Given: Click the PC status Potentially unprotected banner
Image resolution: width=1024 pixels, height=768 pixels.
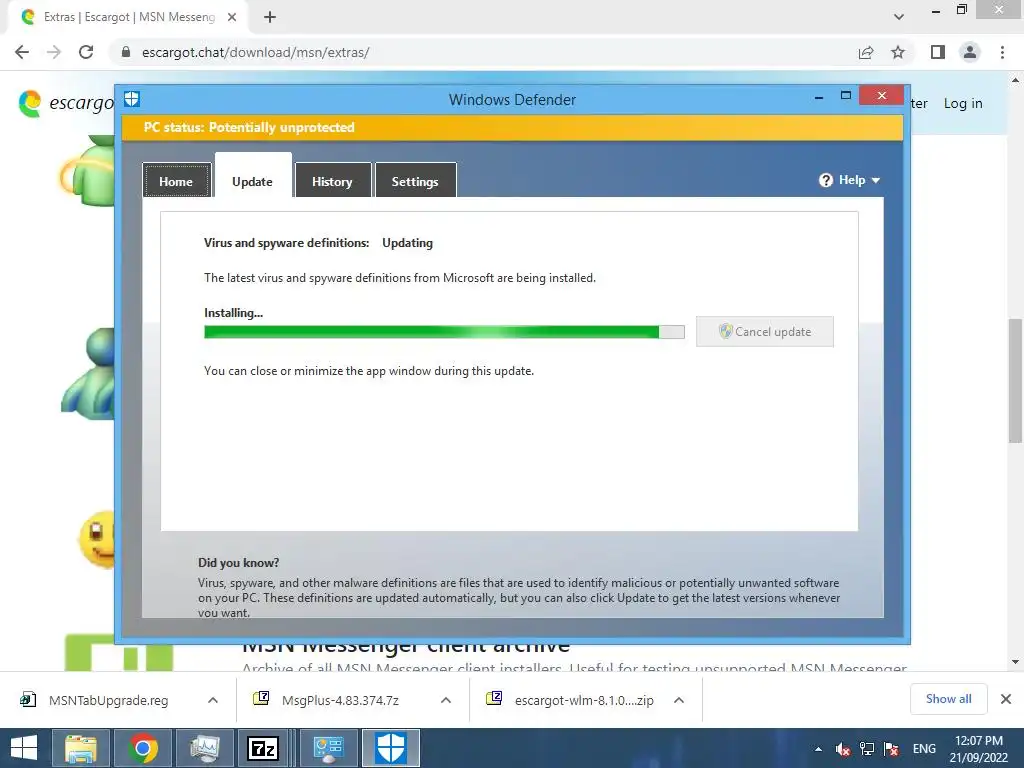Looking at the screenshot, I should click(x=513, y=127).
